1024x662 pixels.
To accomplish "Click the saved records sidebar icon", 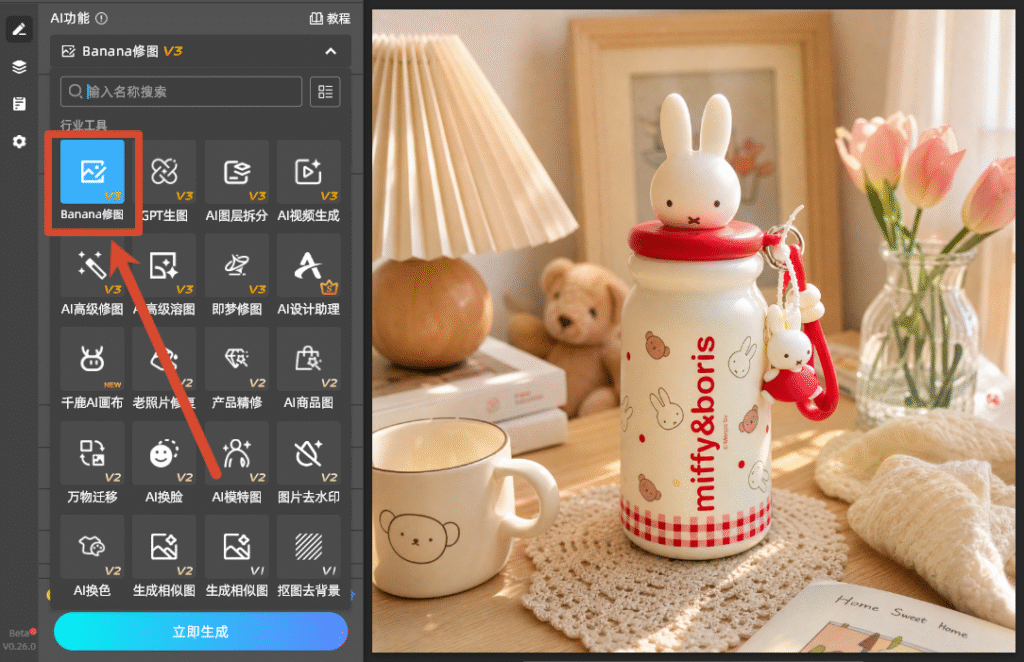I will coord(19,104).
